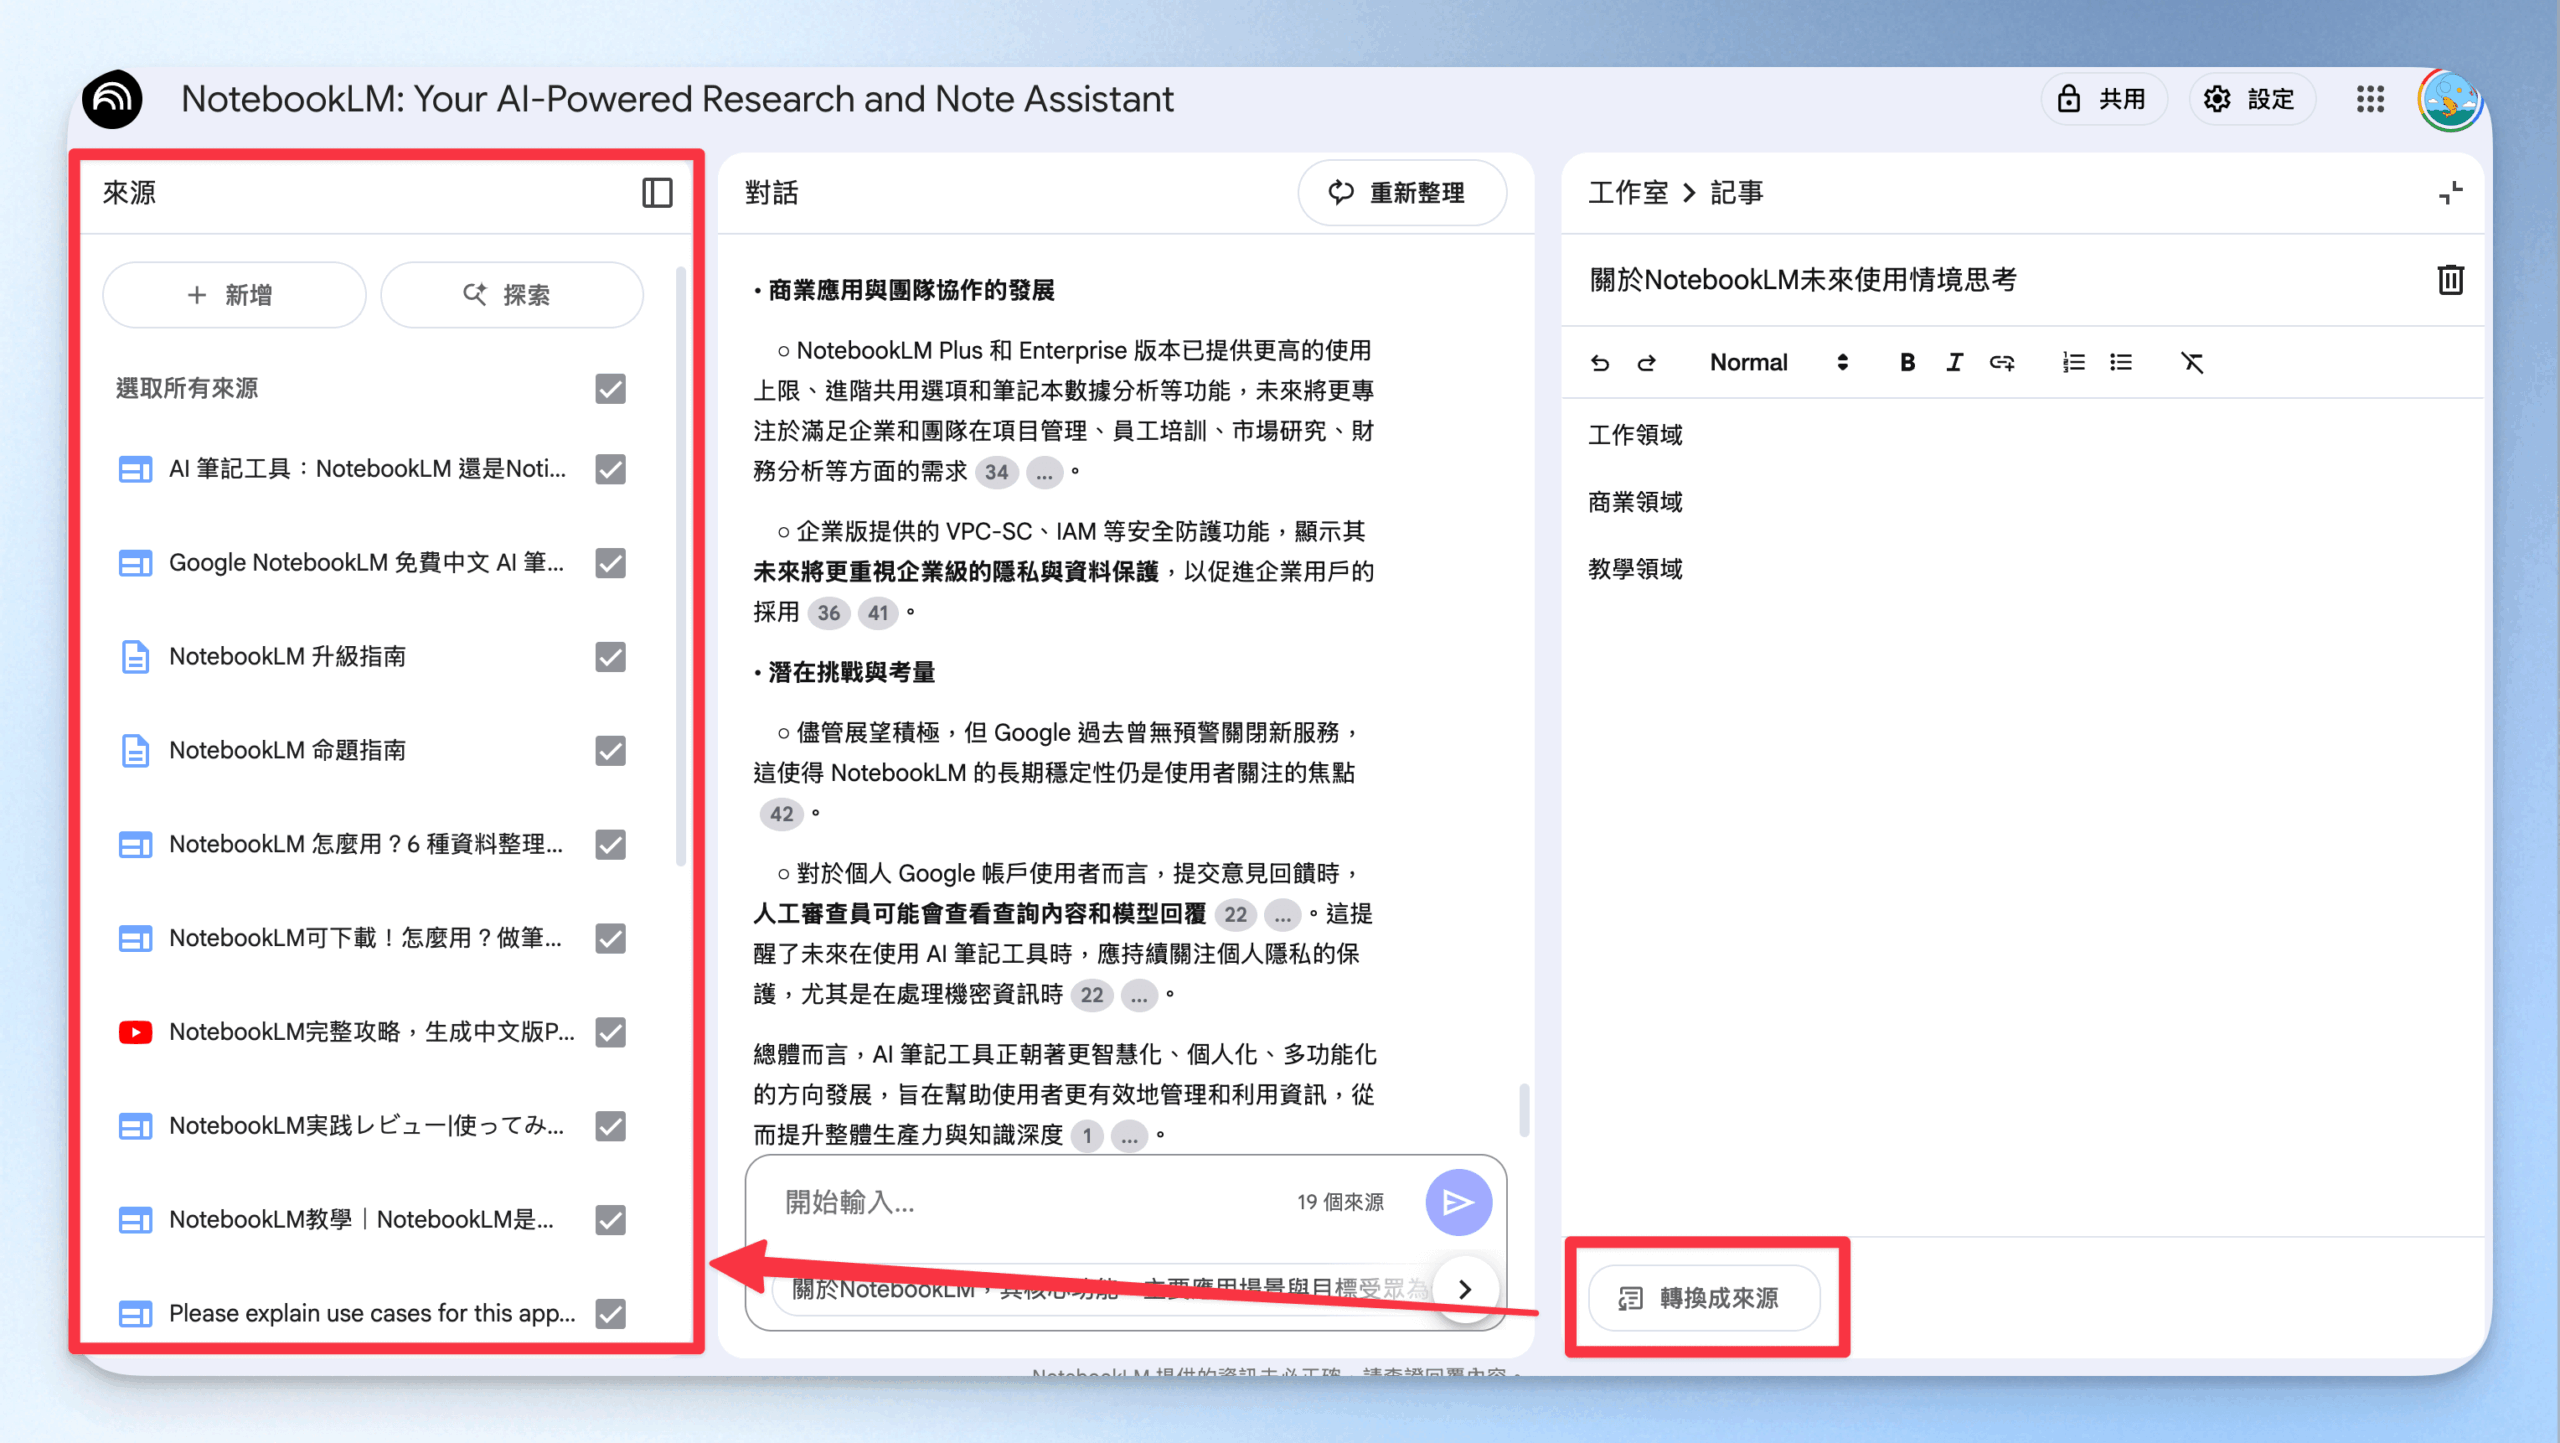Viewport: 2560px width, 1443px height.
Task: Uncheck 選取所有來源 checkbox
Action: tap(610, 388)
